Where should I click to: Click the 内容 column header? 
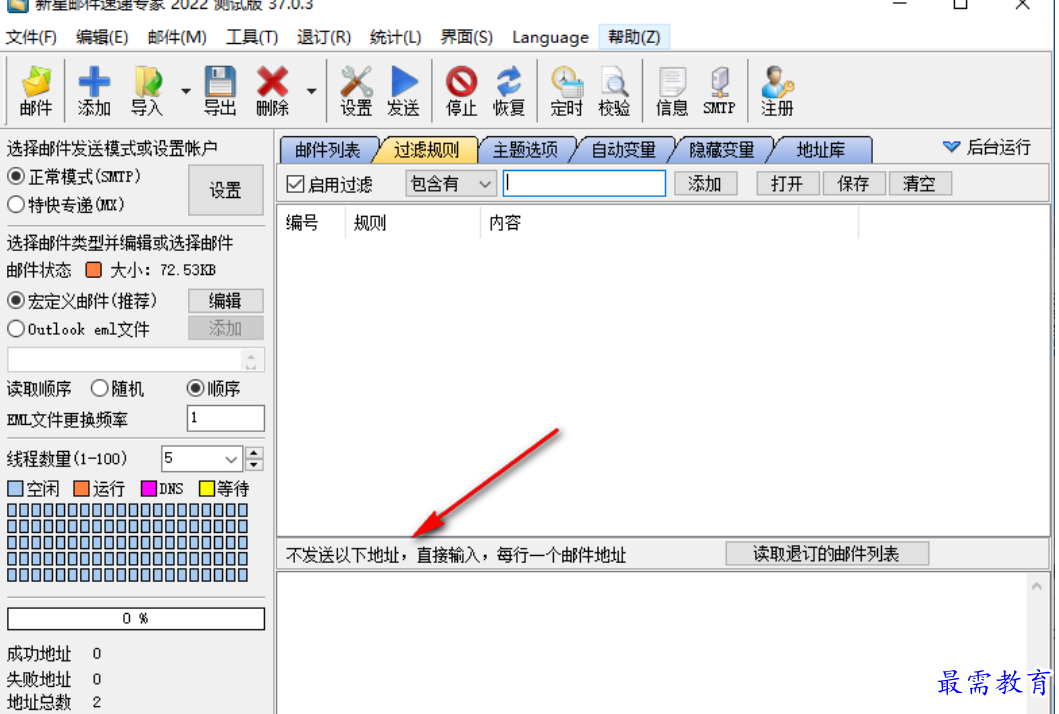pos(669,223)
